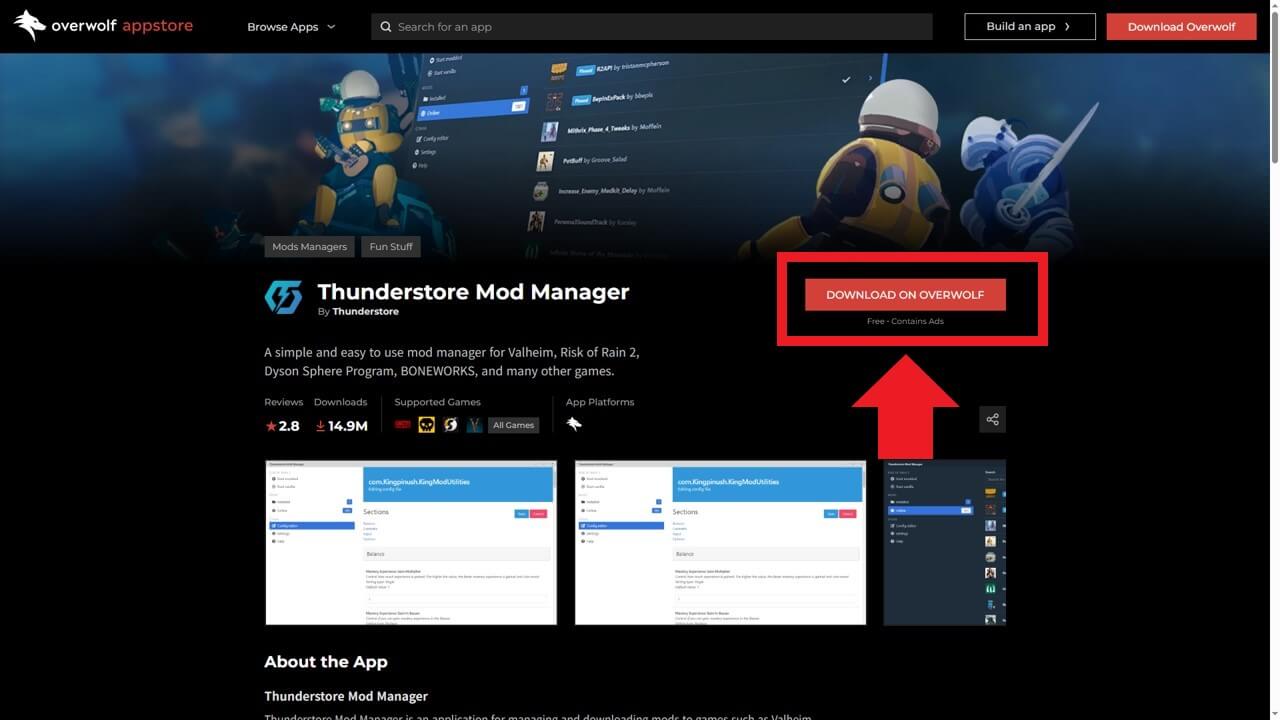Click the About the App heading

click(x=326, y=662)
